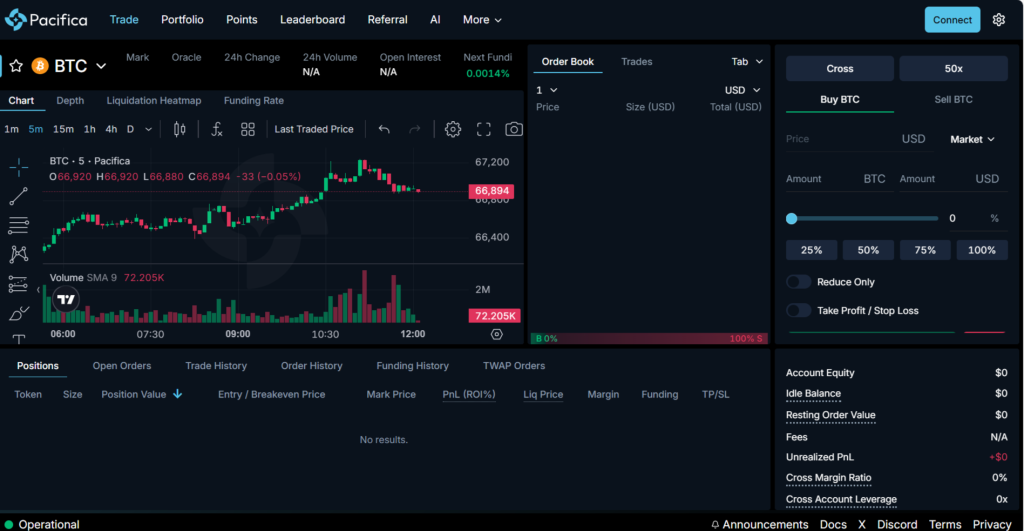The image size is (1024, 531).
Task: Expand additional timeframe options chevron
Action: [x=149, y=129]
